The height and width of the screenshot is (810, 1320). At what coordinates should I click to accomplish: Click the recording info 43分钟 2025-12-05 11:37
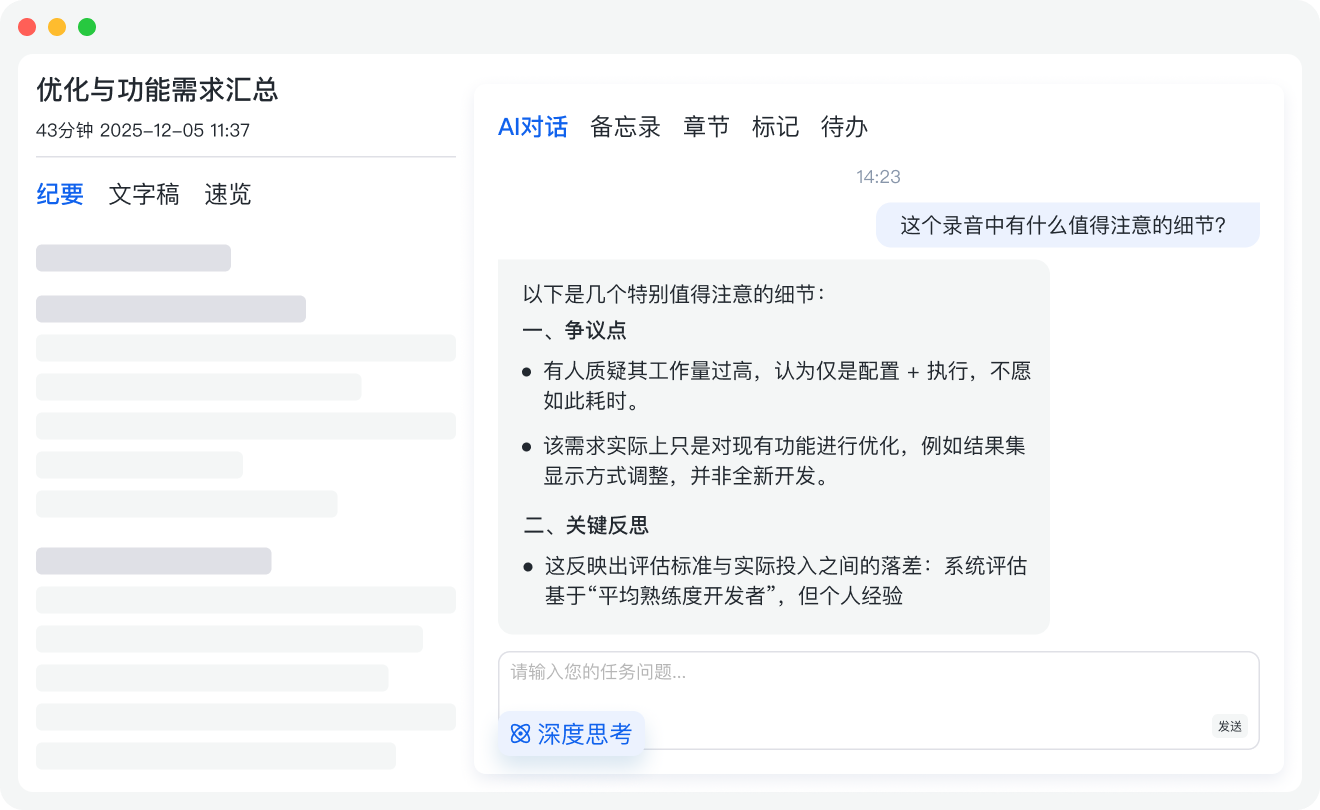[x=143, y=130]
